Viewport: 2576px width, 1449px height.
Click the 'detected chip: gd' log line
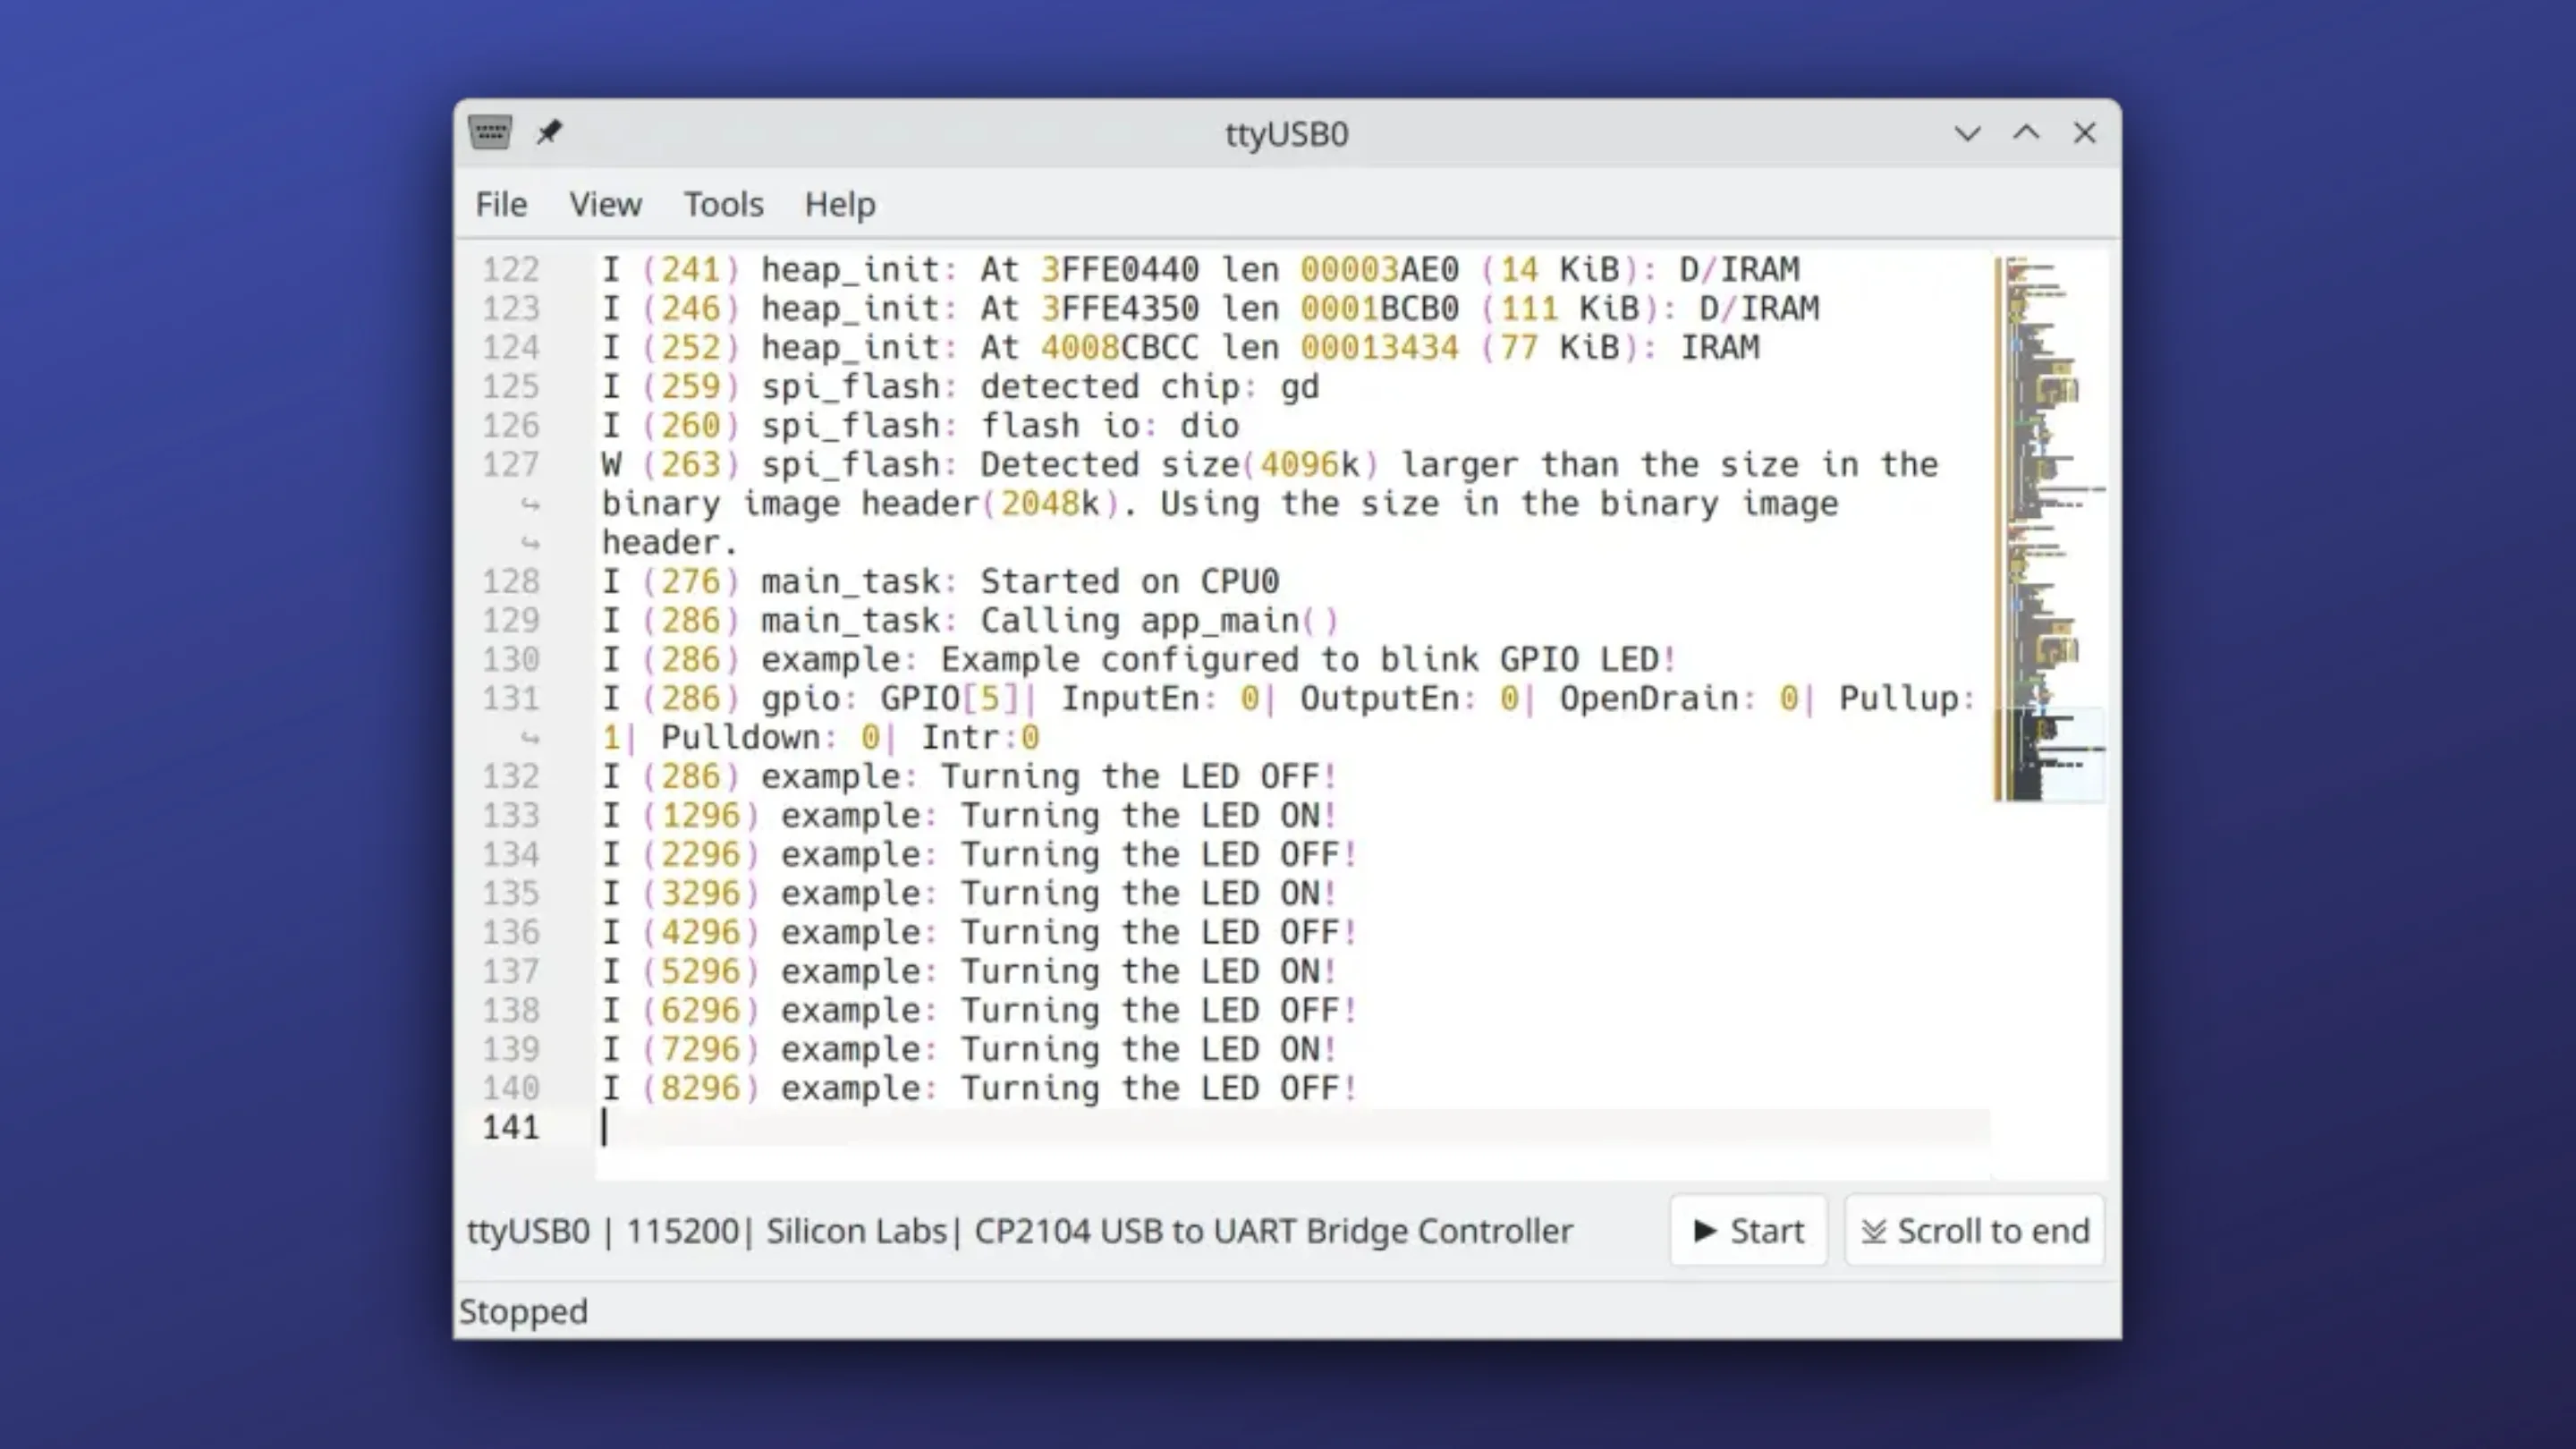(960, 386)
